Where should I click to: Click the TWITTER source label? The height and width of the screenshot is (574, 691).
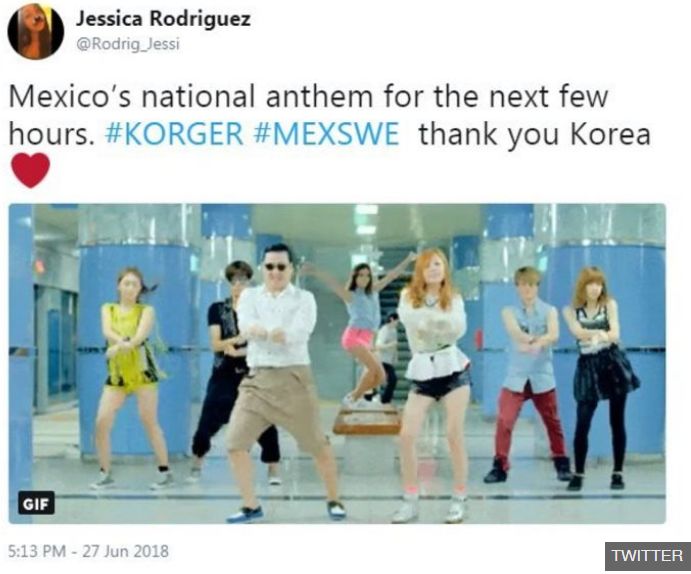647,556
